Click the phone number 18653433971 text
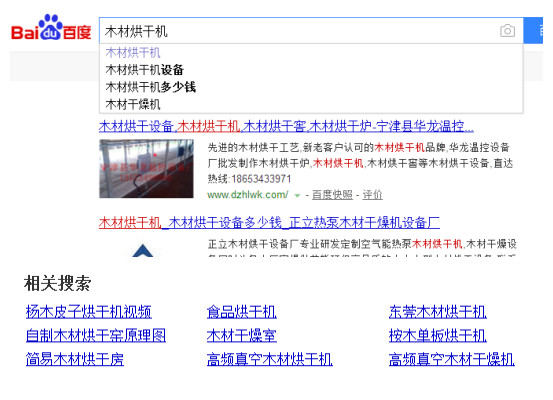The image size is (553, 400). tap(261, 179)
